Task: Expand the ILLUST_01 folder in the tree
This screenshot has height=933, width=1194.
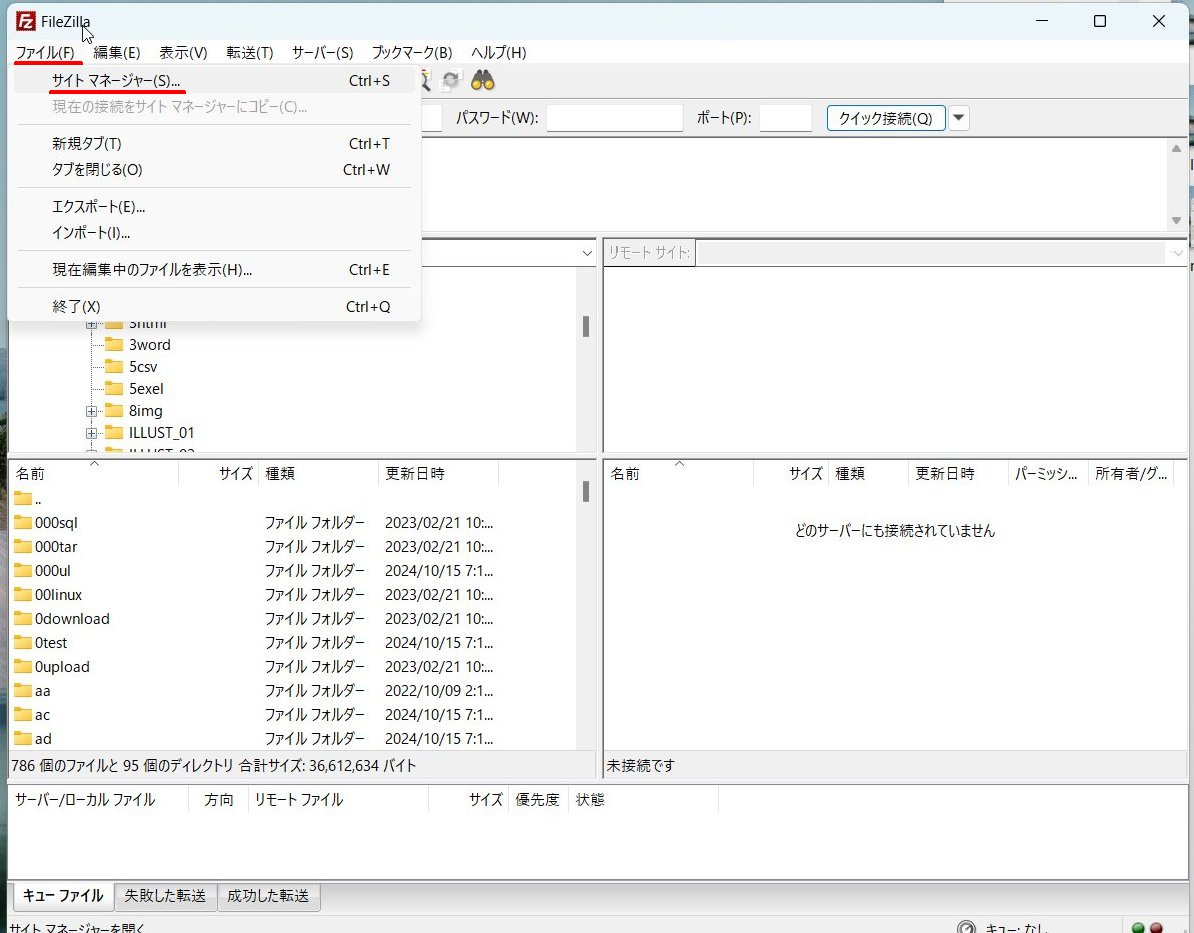Action: pos(91,433)
